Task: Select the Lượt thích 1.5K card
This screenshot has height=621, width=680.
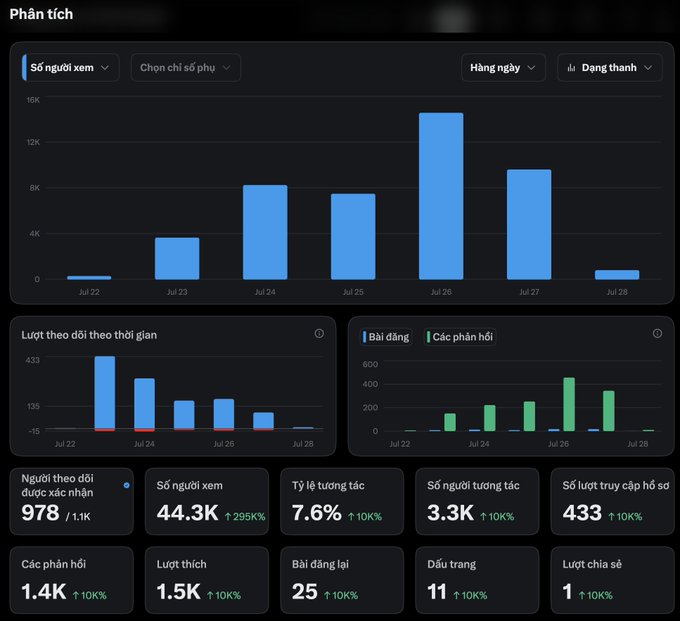Action: point(207,580)
